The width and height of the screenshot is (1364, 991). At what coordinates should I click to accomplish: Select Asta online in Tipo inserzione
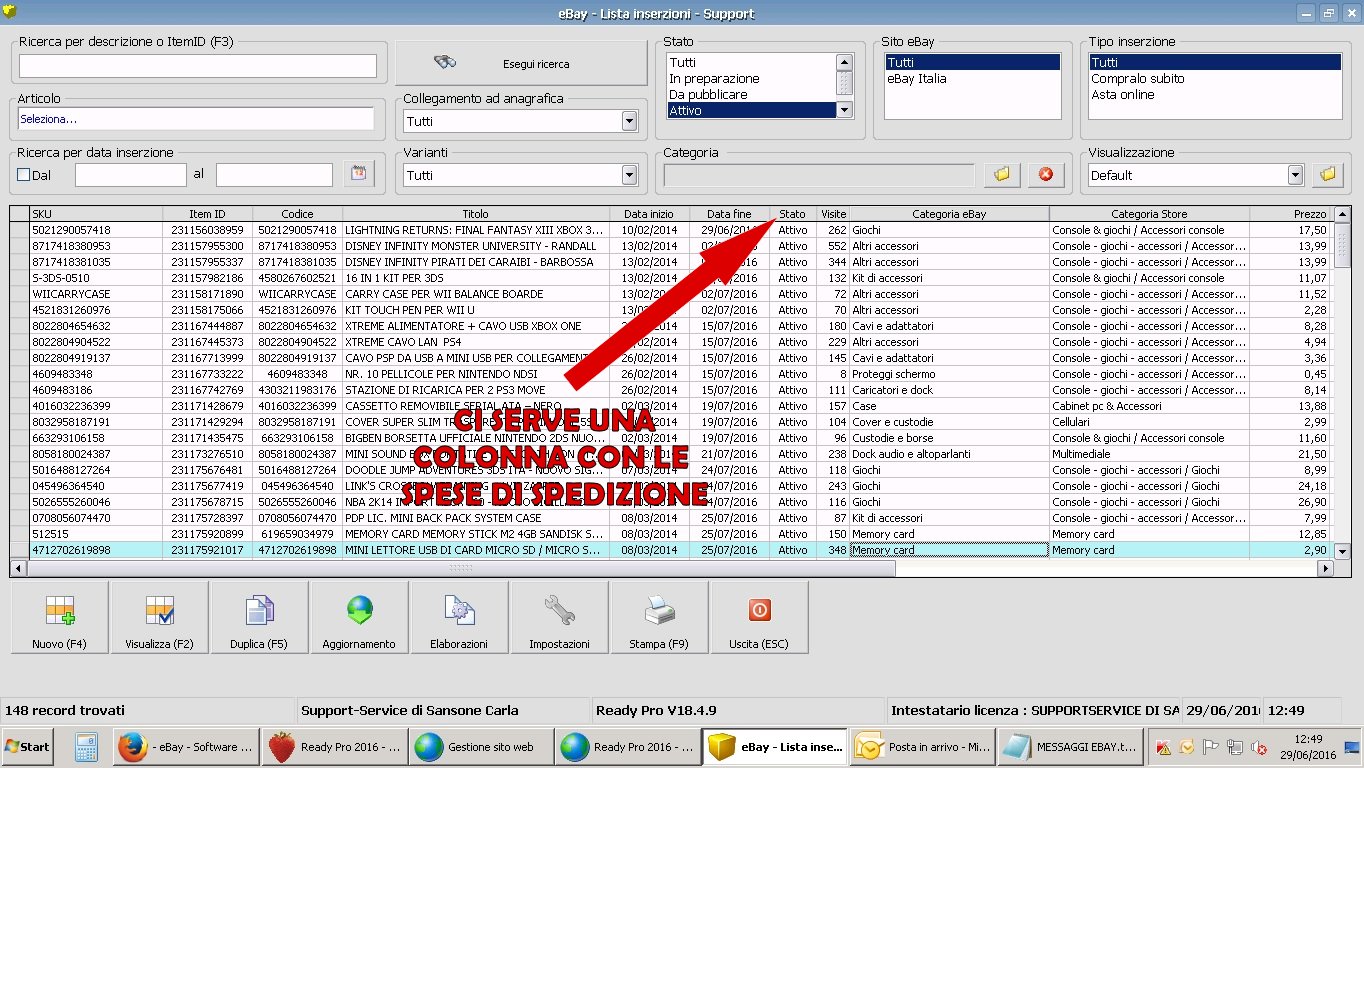point(1215,94)
